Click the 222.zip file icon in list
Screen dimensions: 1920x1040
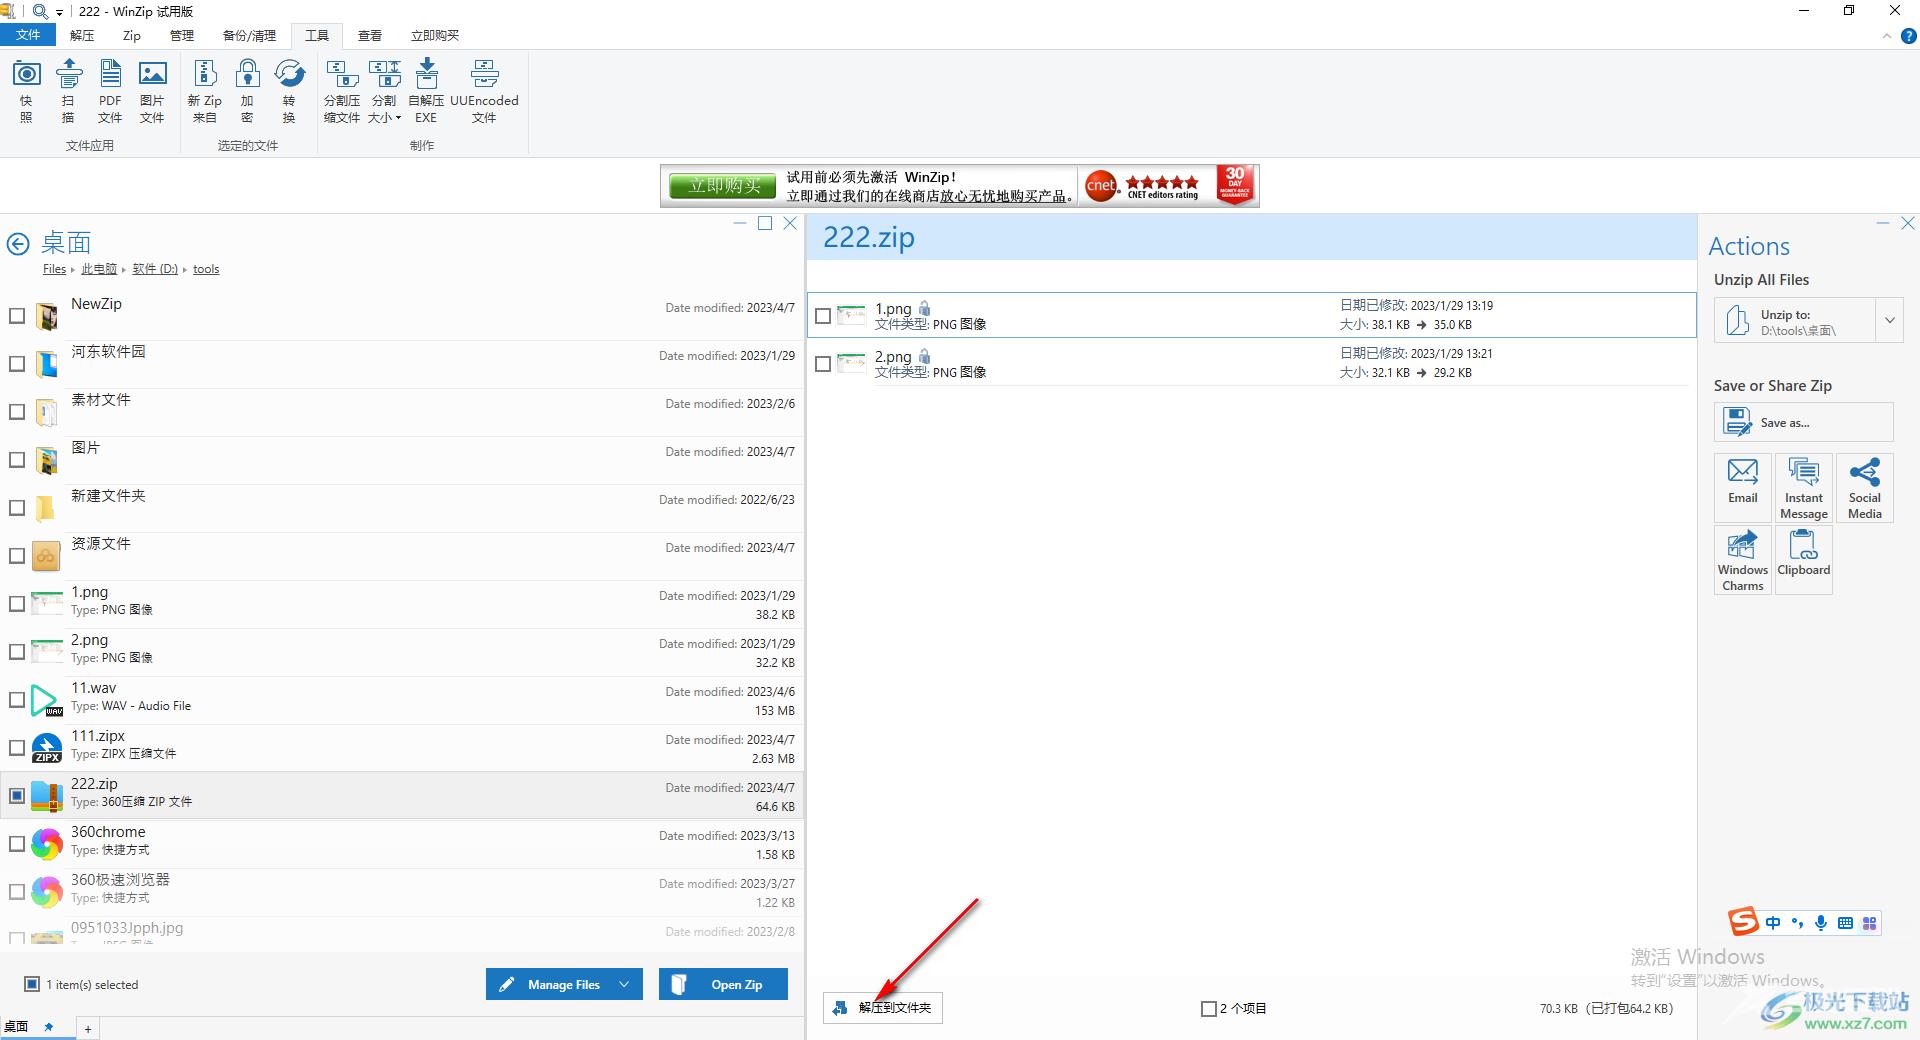(47, 796)
